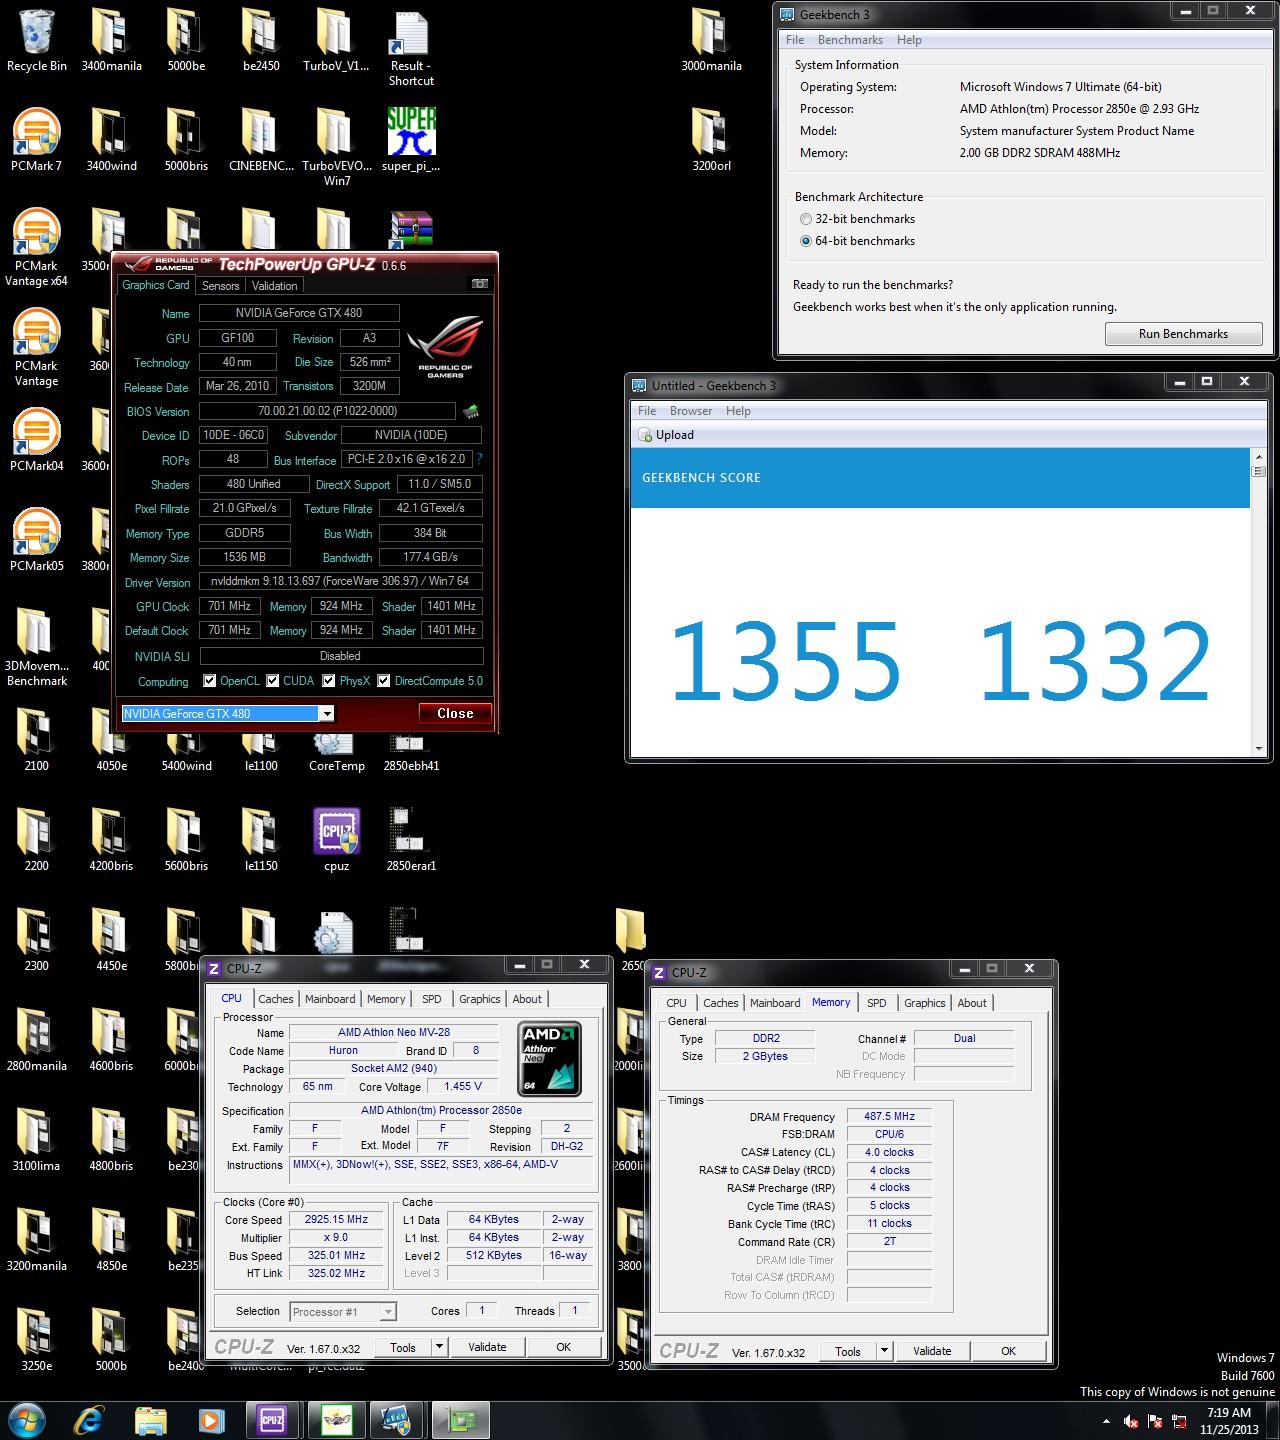Click the Geekbench results scrollbar thumb
1280x1440 pixels.
pyautogui.click(x=1259, y=473)
